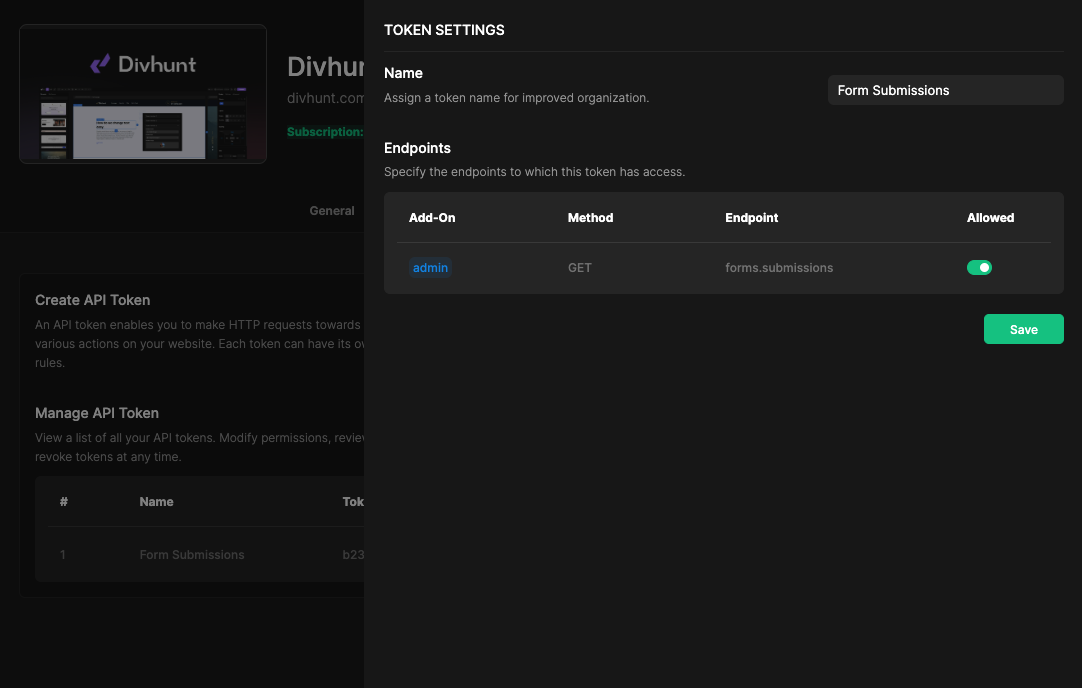Select the admin add-on tag

click(x=431, y=268)
